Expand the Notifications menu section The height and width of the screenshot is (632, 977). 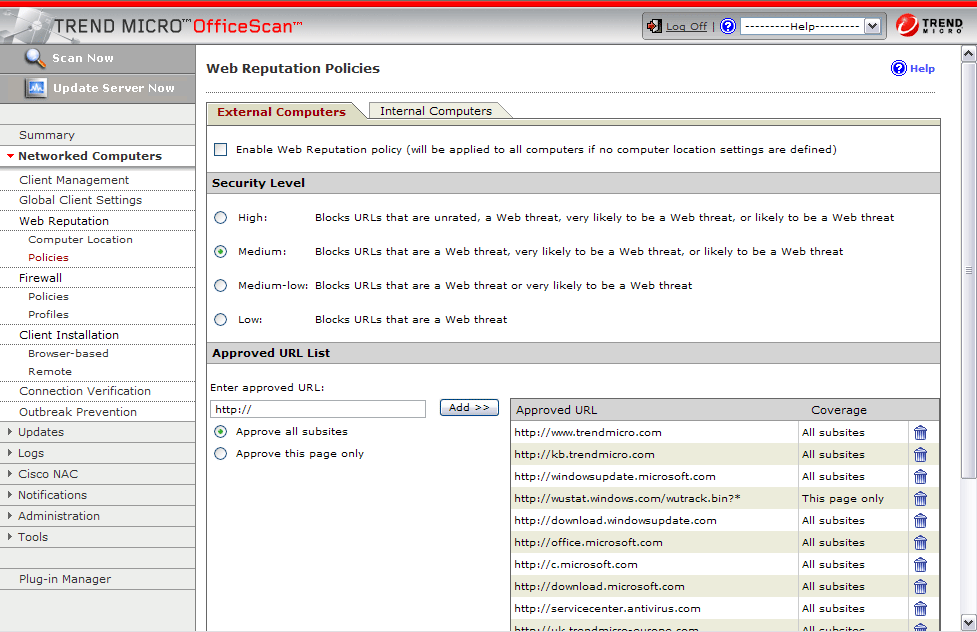click(10, 494)
